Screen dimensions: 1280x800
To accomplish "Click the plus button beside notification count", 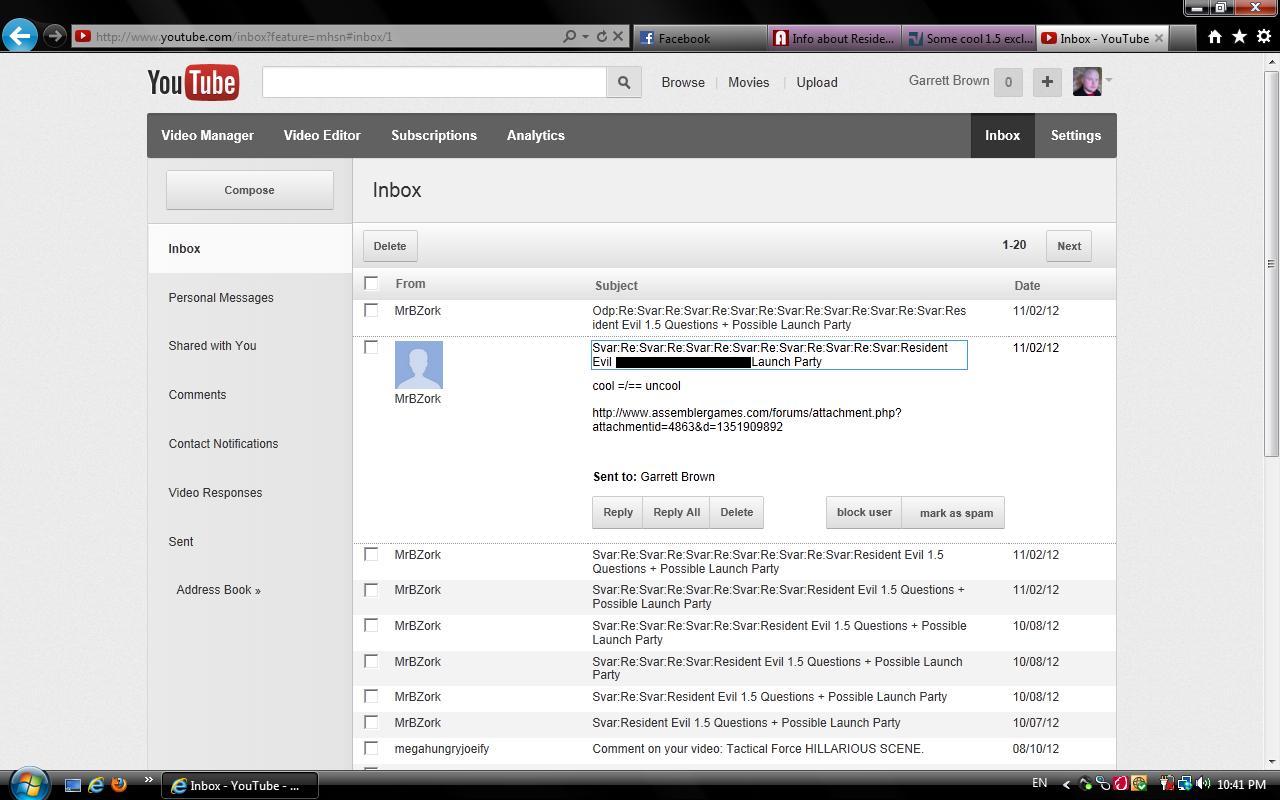I will (x=1047, y=82).
